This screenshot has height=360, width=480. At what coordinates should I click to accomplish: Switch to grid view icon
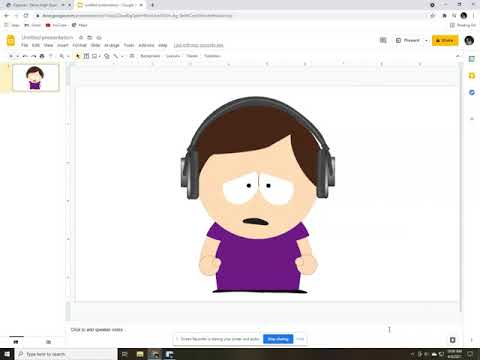tap(48, 342)
